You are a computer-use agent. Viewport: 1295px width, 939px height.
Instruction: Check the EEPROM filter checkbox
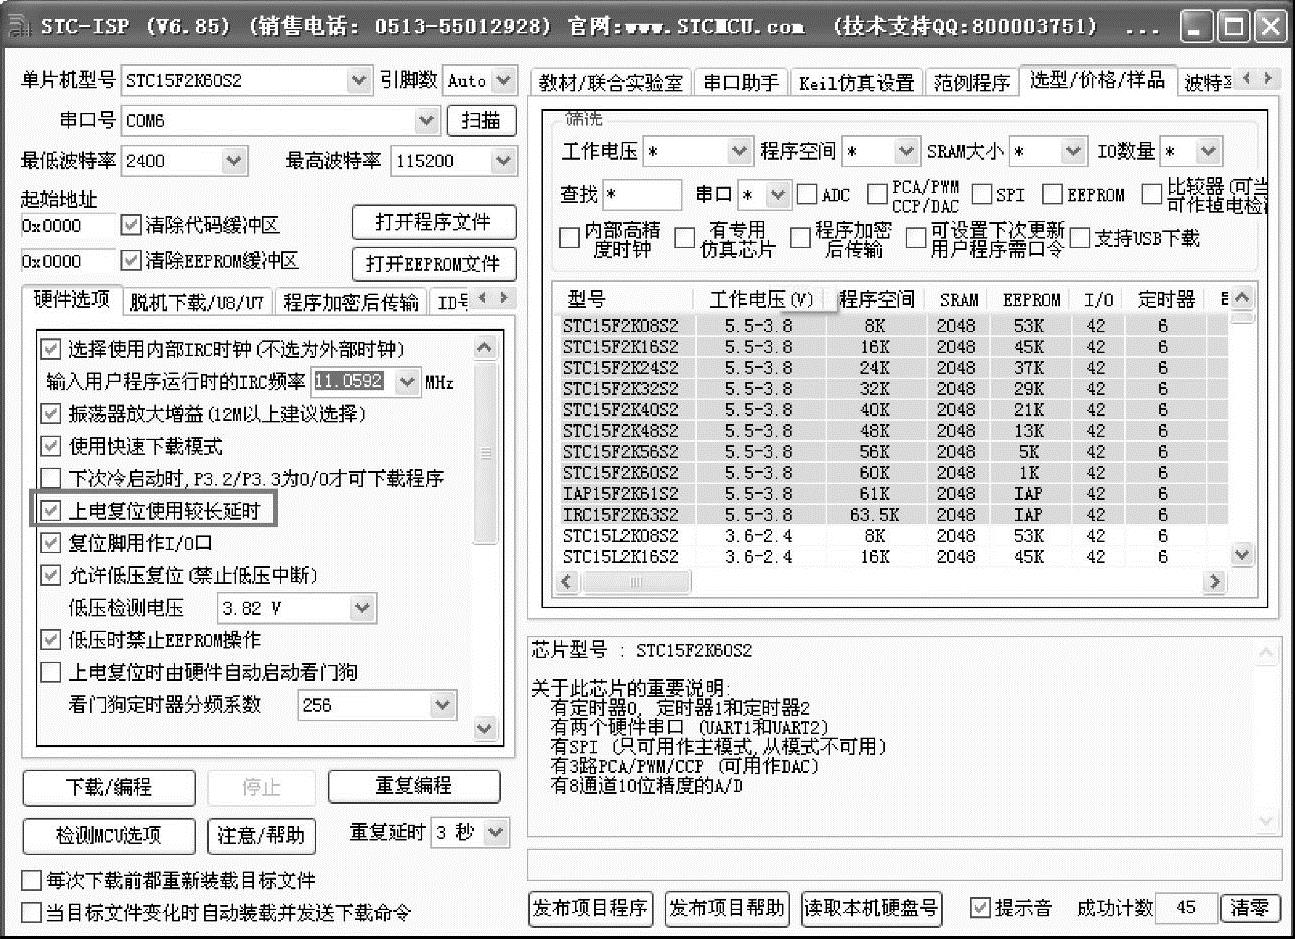coord(1052,194)
